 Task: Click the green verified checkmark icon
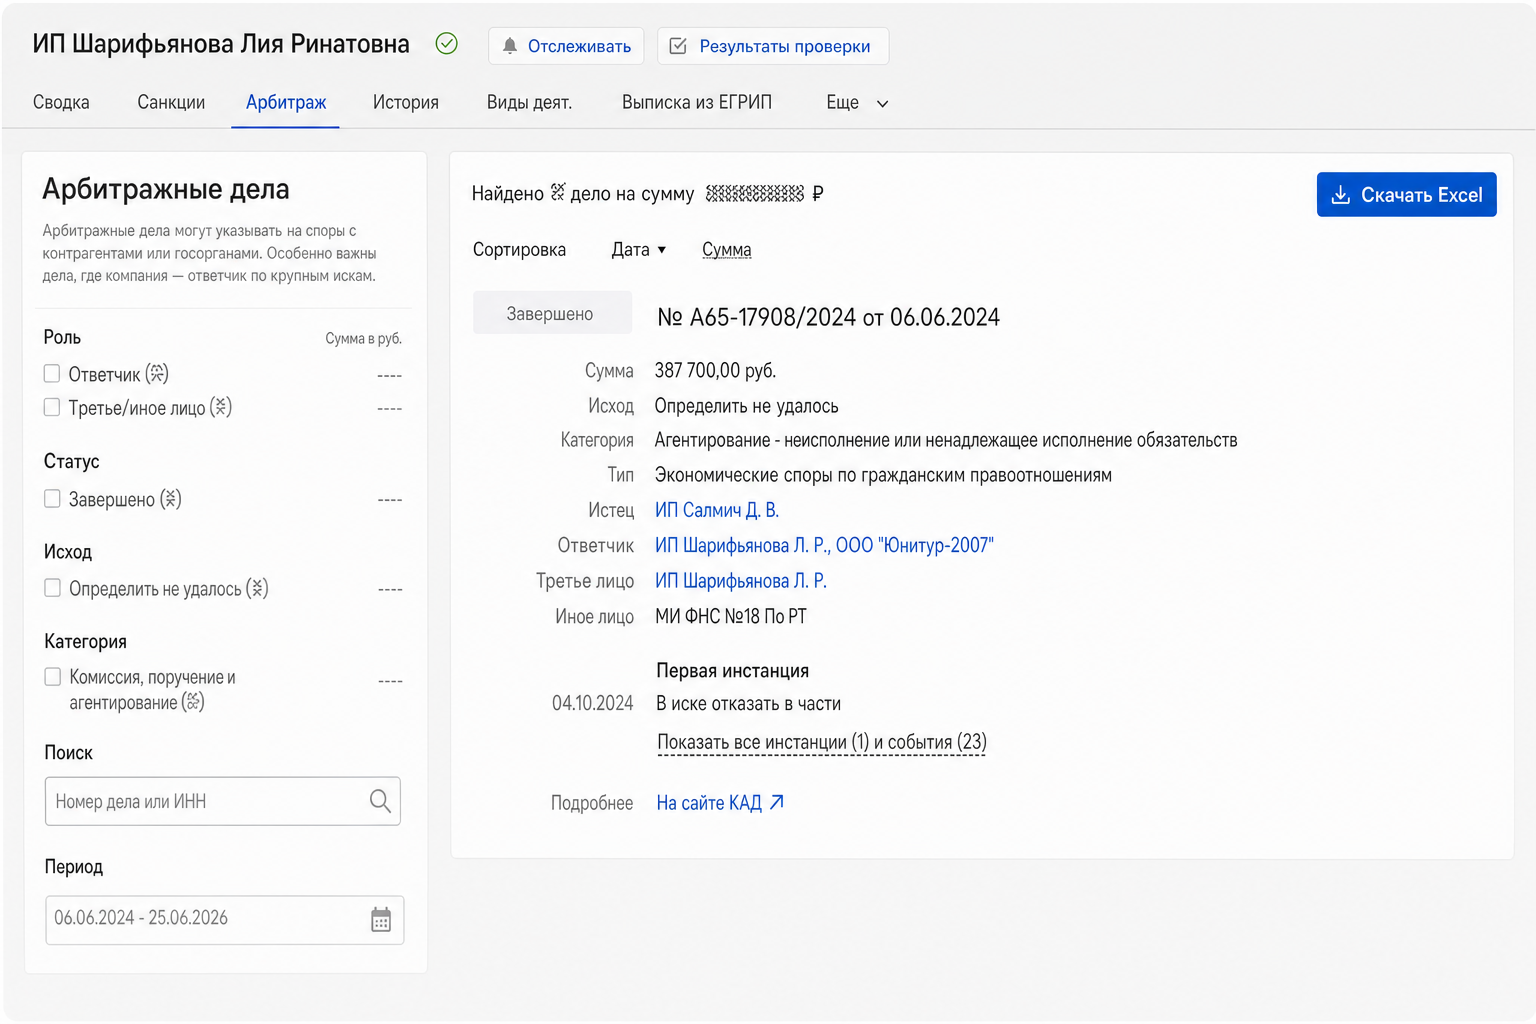click(447, 44)
